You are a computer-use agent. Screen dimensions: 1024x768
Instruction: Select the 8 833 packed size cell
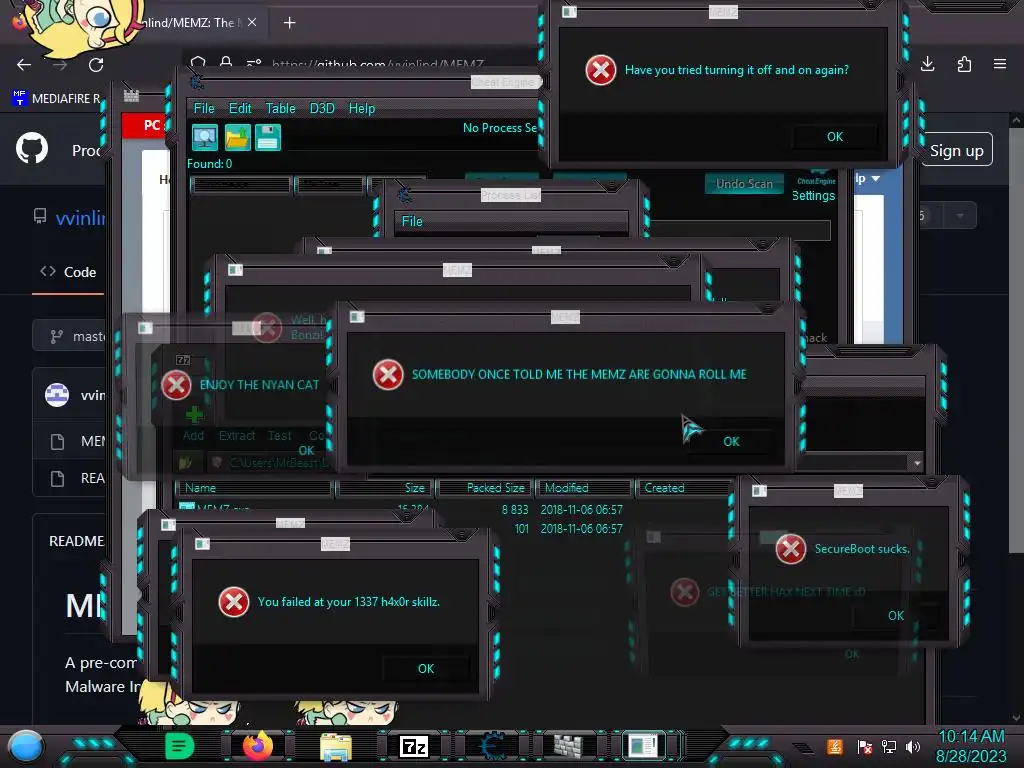point(515,509)
